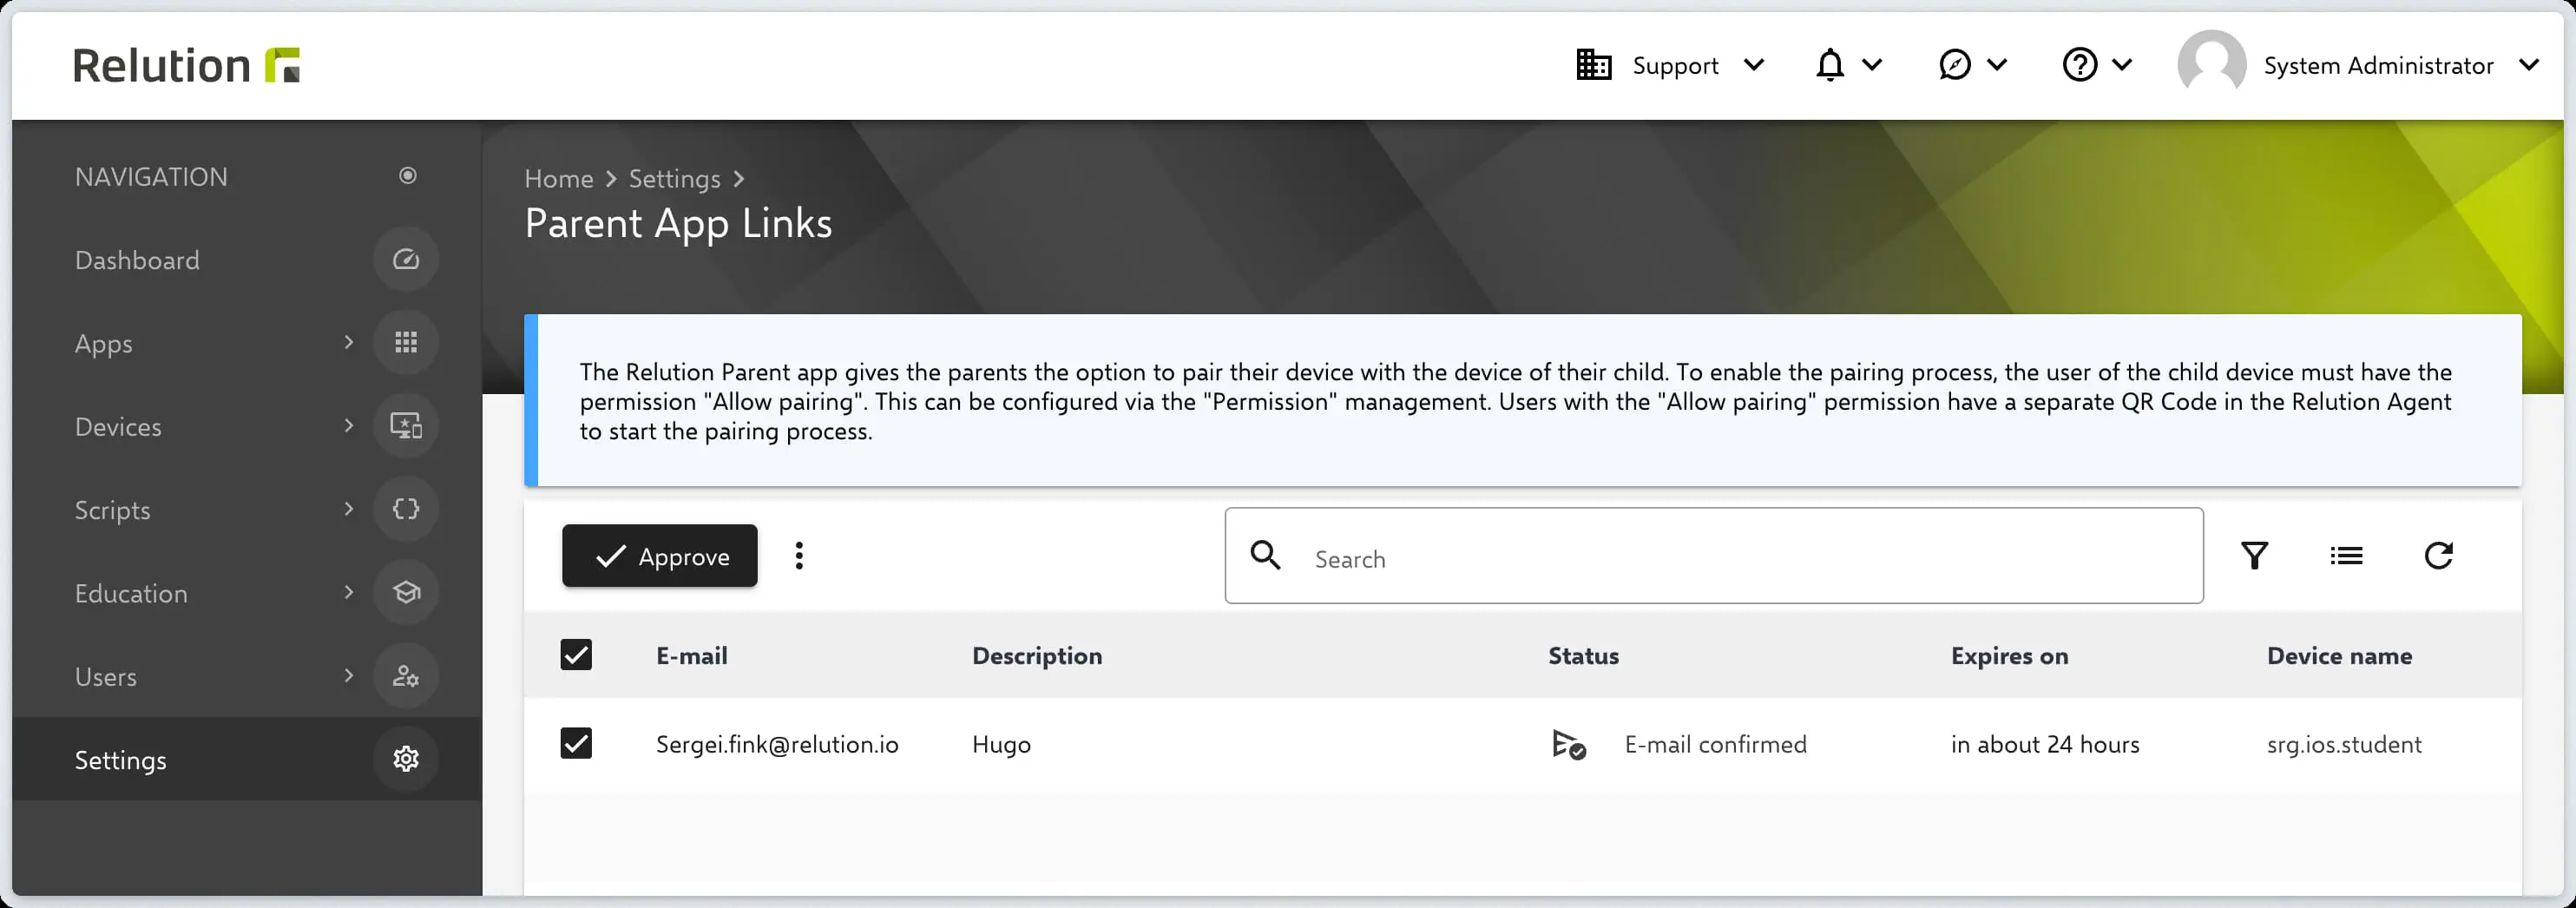Screen dimensions: 2576x908
Task: Toggle the navigation pin radio icon
Action: pyautogui.click(x=407, y=176)
